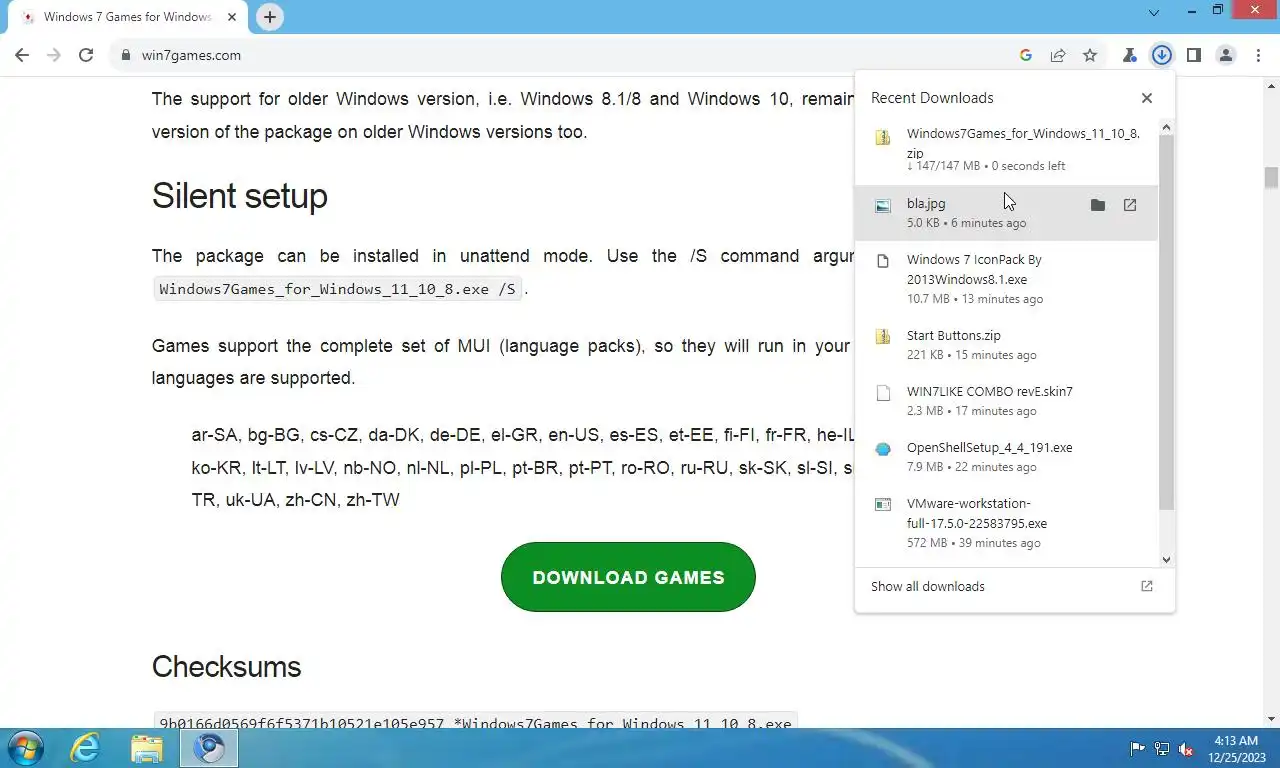Click the DOWNLOAD GAMES button
The image size is (1280, 768).
pos(628,577)
